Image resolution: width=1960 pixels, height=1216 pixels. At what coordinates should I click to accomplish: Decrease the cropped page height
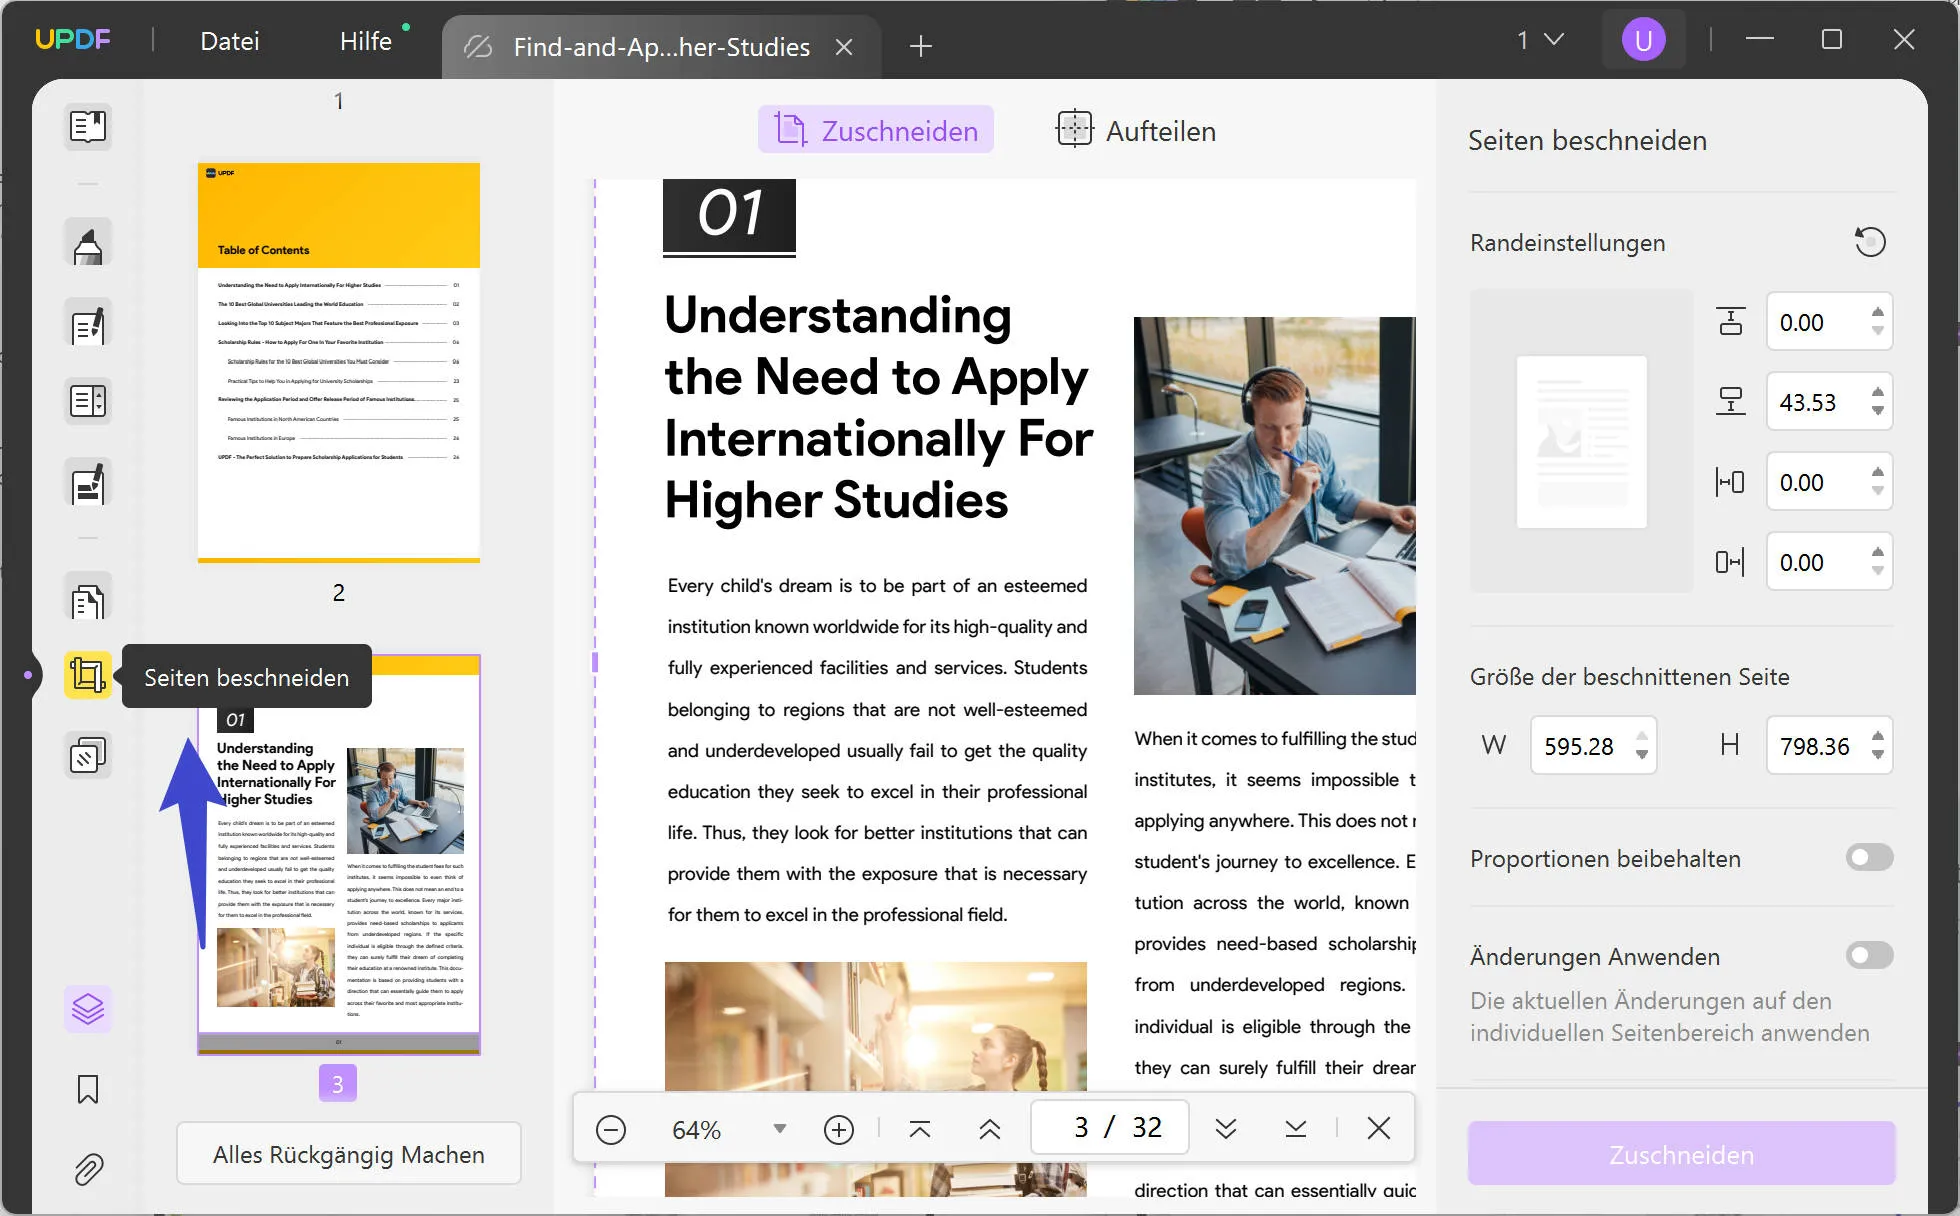[x=1878, y=755]
